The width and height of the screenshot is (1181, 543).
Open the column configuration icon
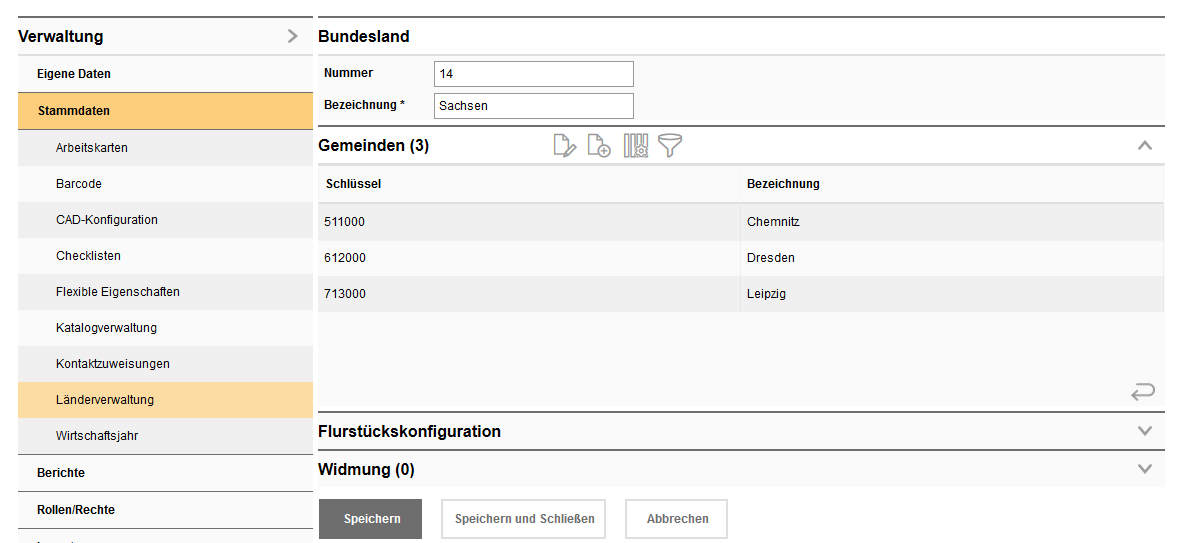pyautogui.click(x=636, y=146)
